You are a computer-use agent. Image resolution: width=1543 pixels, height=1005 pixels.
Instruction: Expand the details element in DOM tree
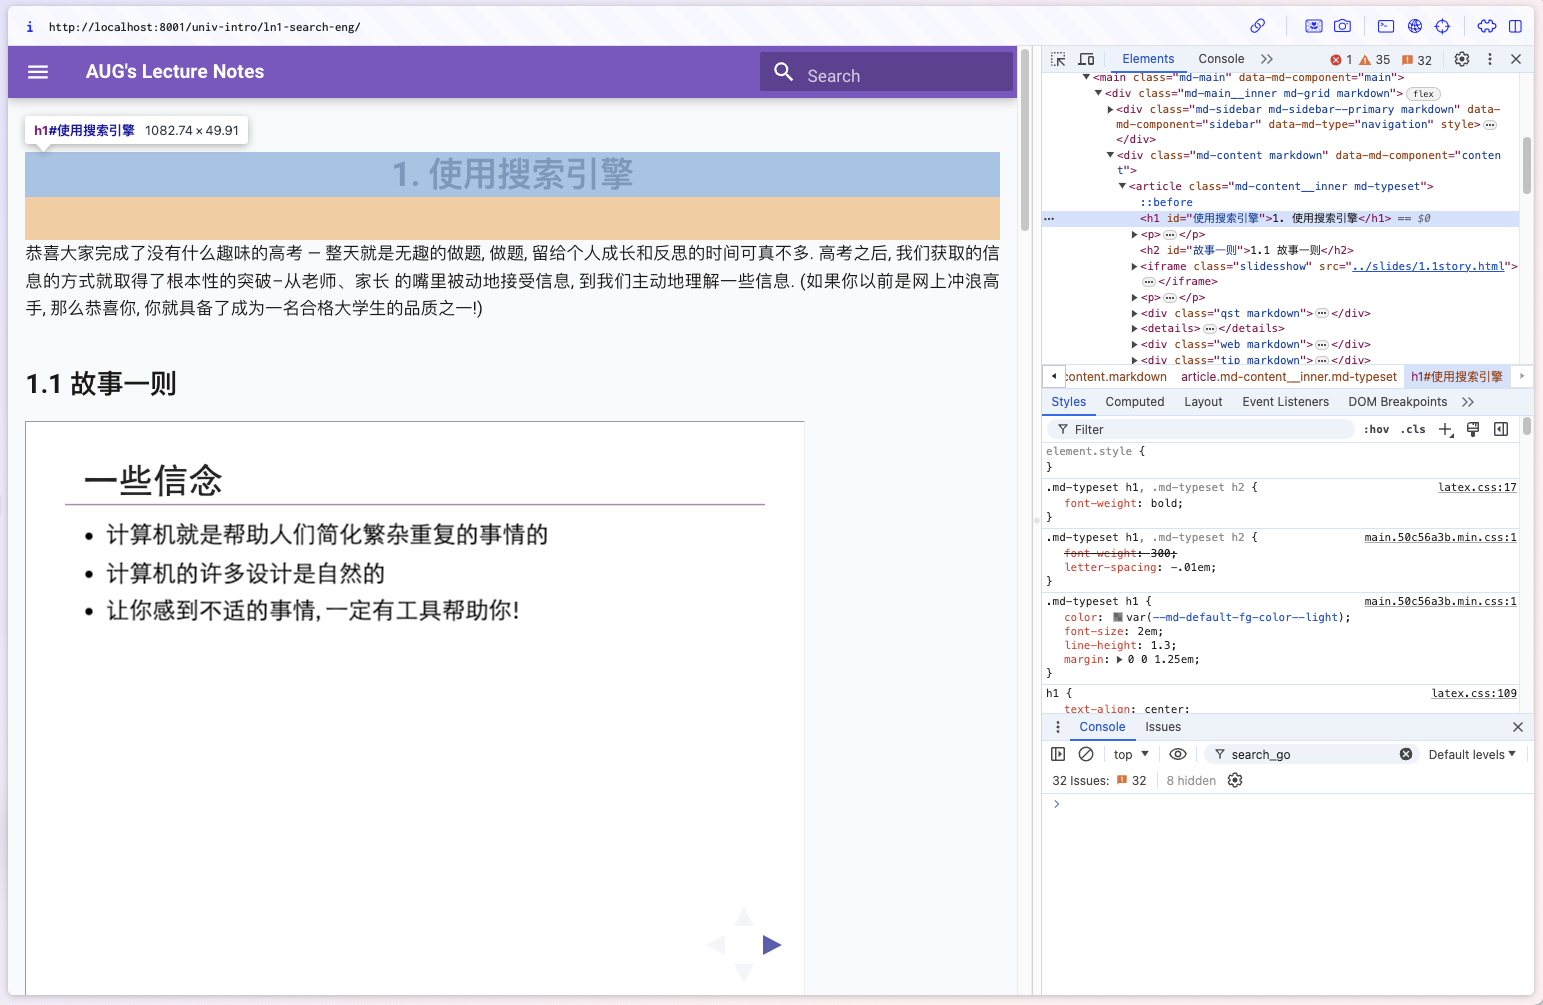click(x=1135, y=329)
